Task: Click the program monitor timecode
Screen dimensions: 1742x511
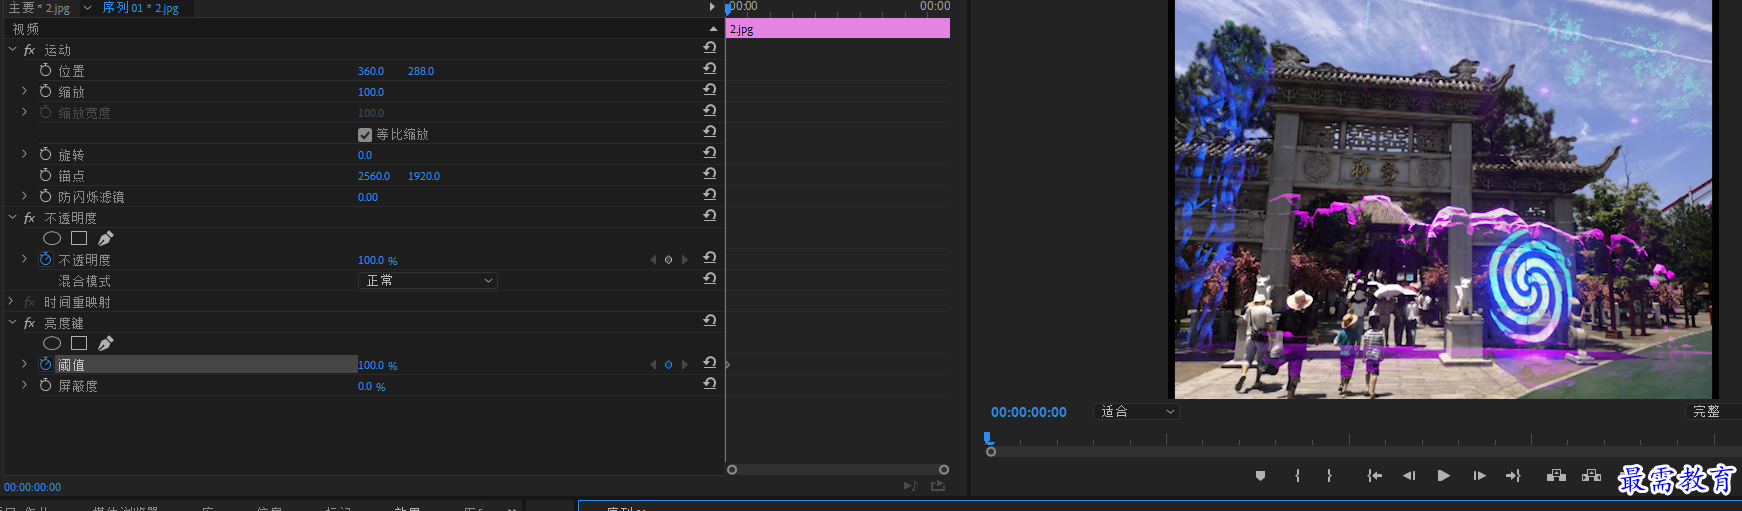Action: click(x=1029, y=412)
